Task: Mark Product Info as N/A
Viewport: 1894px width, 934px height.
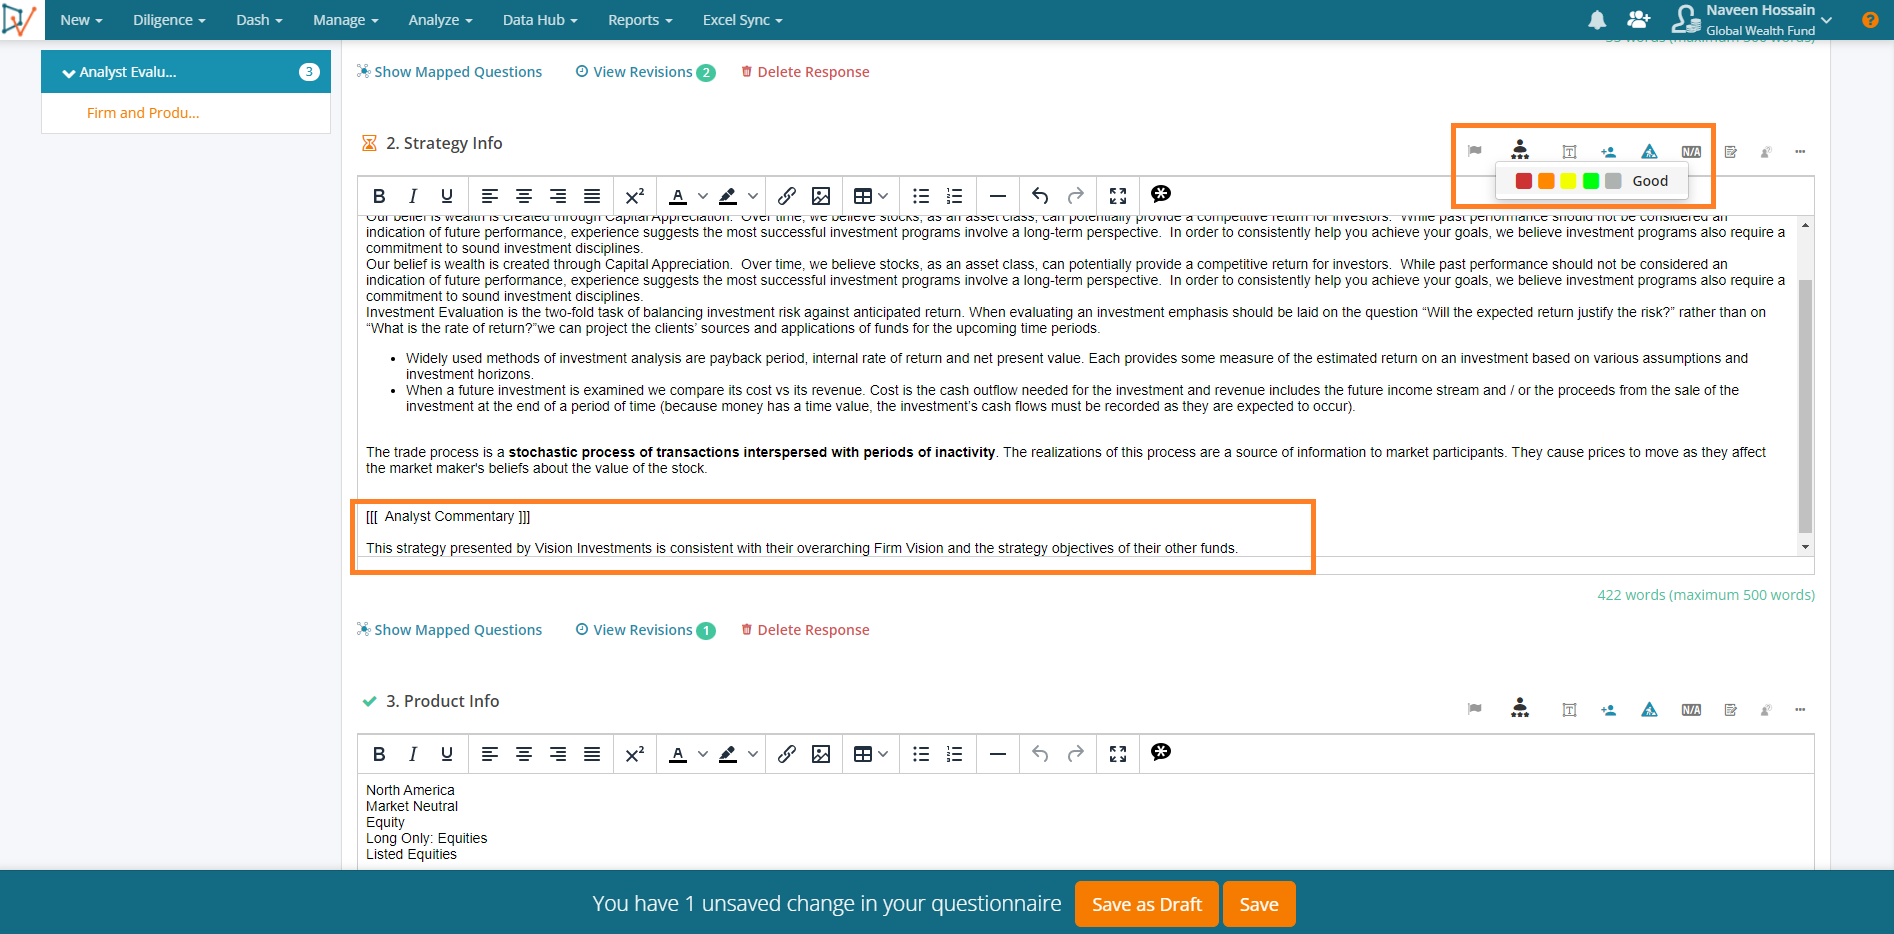Action: [x=1691, y=710]
